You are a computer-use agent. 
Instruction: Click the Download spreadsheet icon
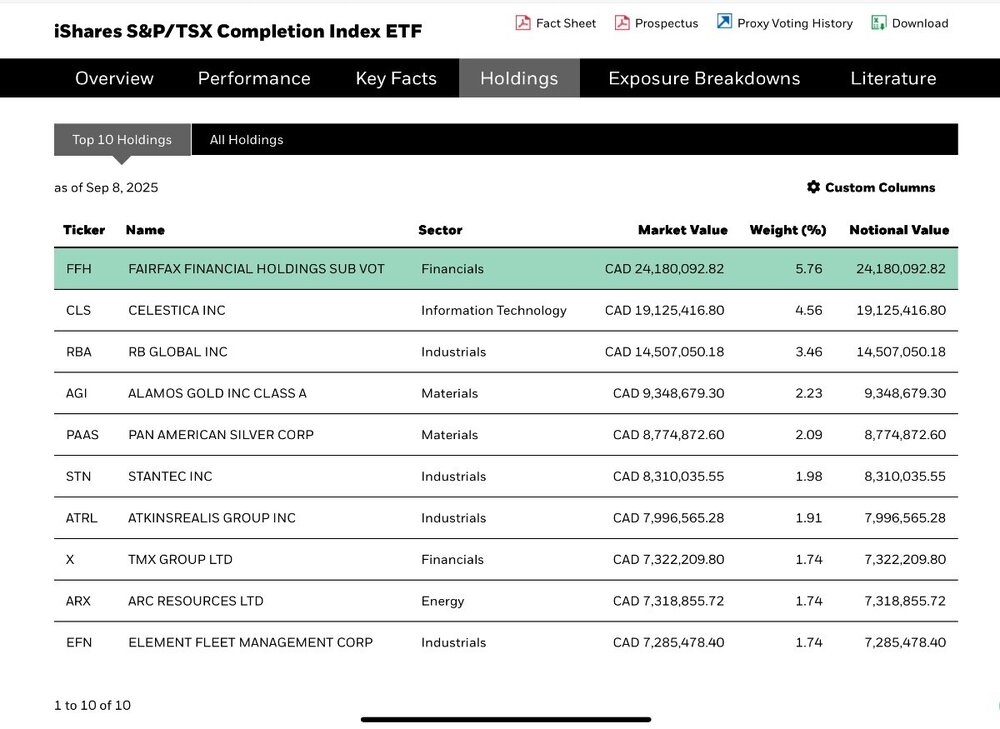pyautogui.click(x=879, y=23)
